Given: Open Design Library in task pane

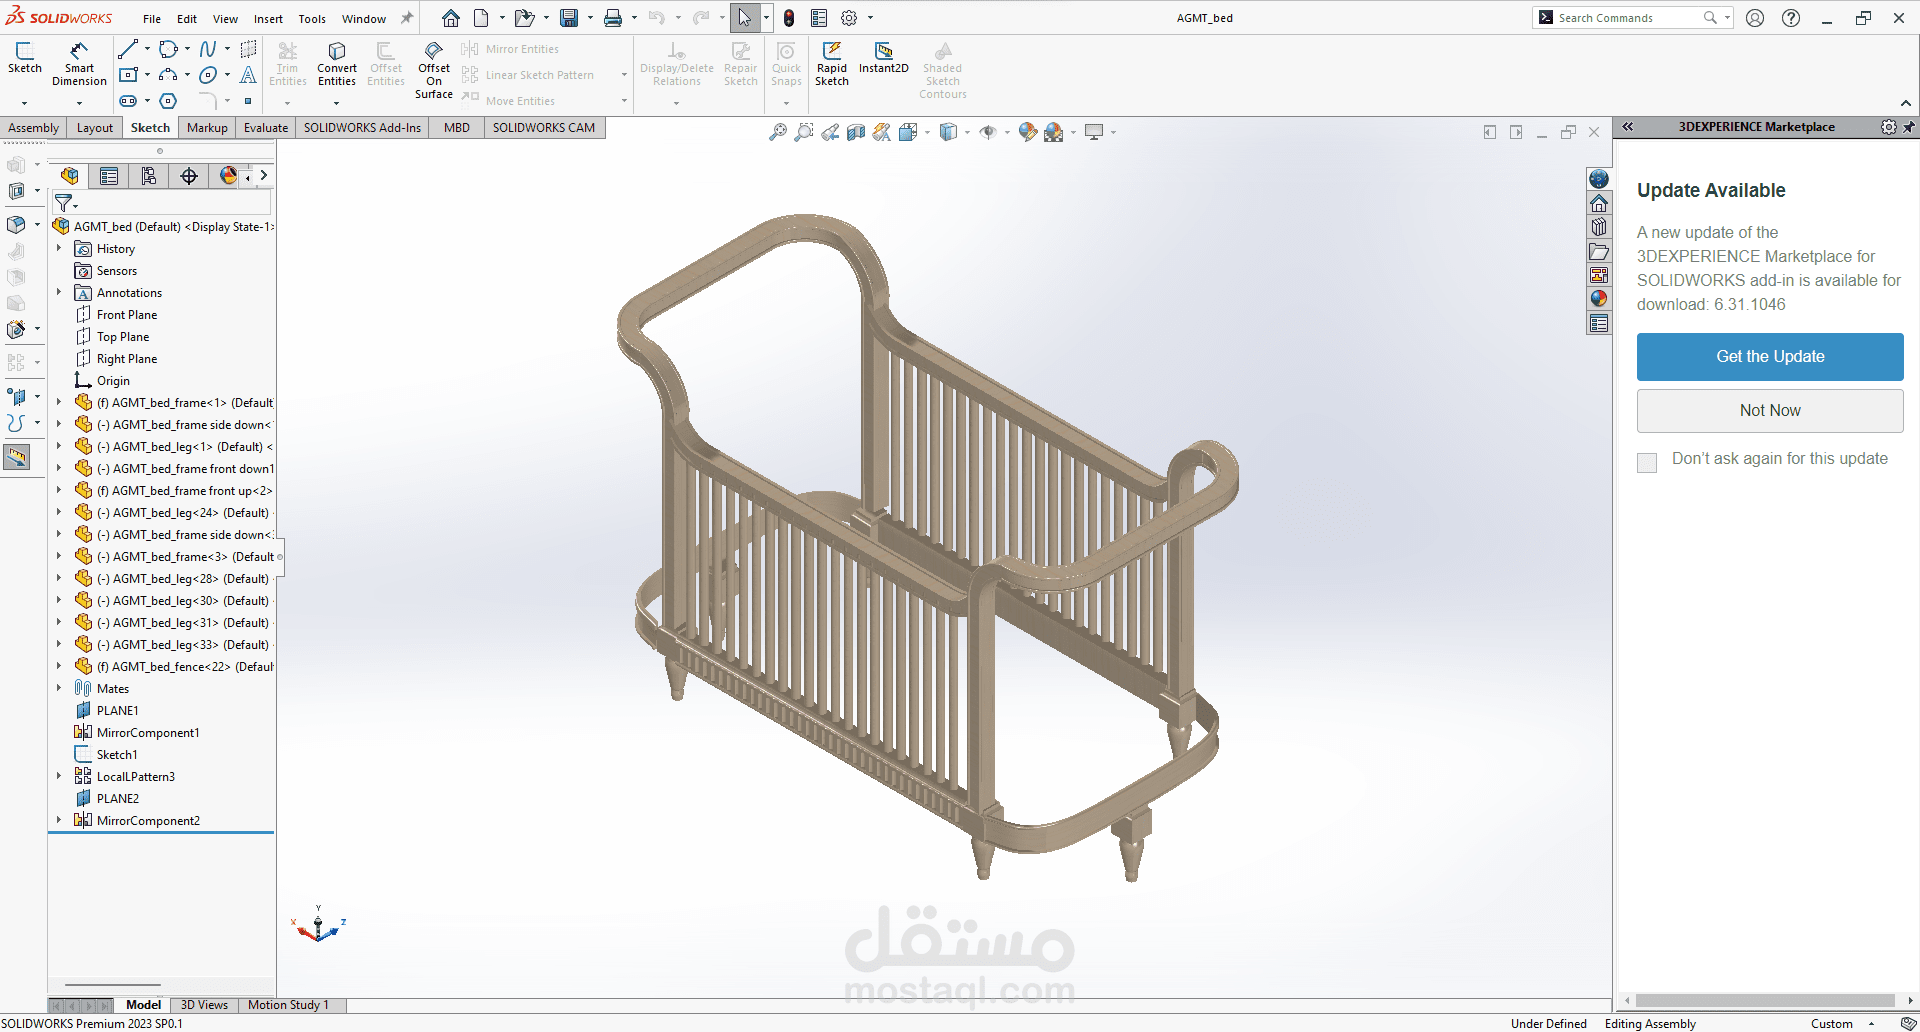Looking at the screenshot, I should pyautogui.click(x=1599, y=227).
